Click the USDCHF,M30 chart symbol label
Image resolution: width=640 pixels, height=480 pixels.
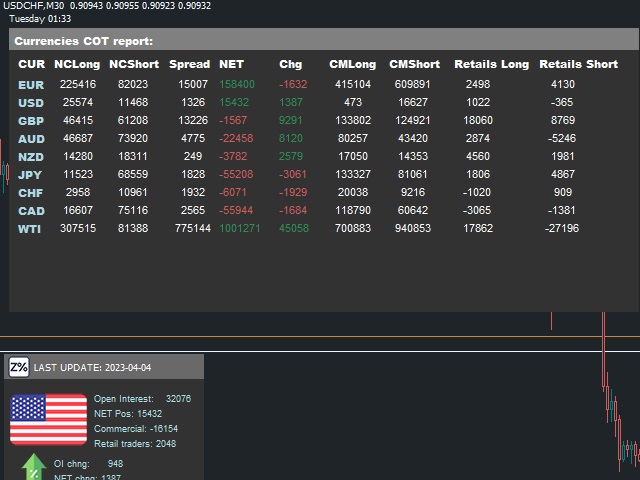[36, 6]
